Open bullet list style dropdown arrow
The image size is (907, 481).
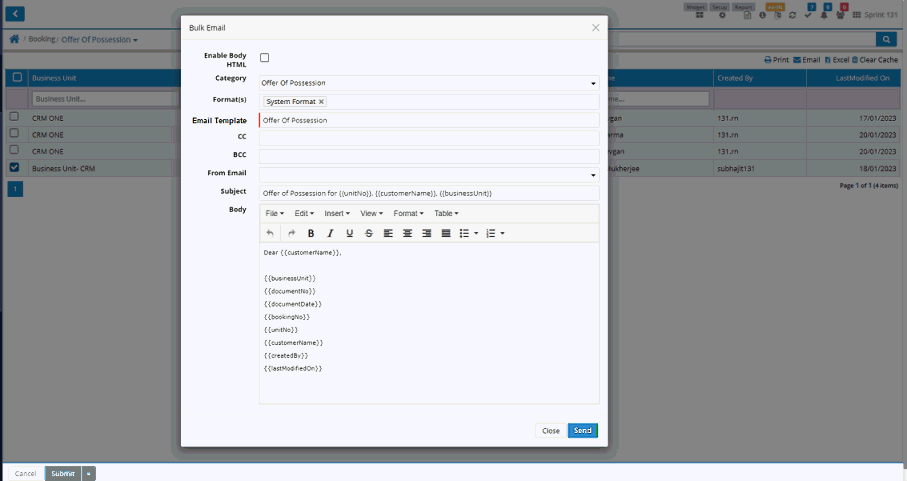coord(476,233)
